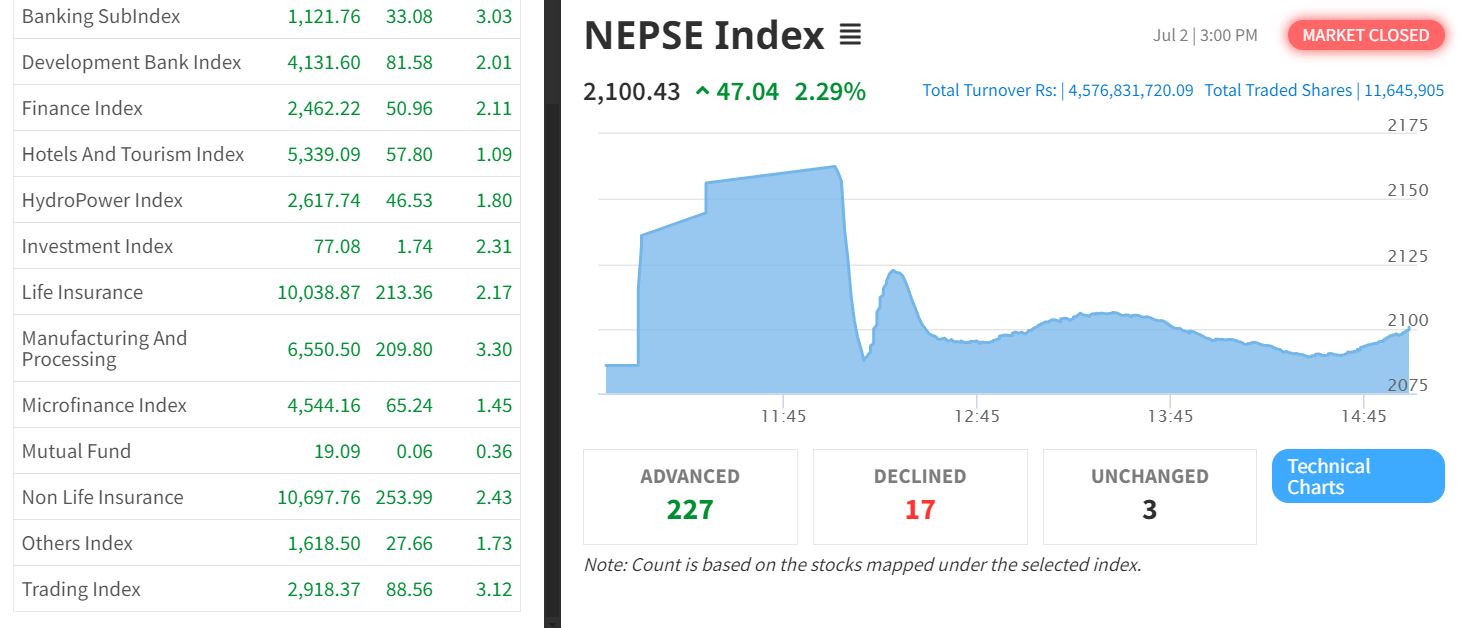Open Hotels And Tourism Index

pos(267,154)
